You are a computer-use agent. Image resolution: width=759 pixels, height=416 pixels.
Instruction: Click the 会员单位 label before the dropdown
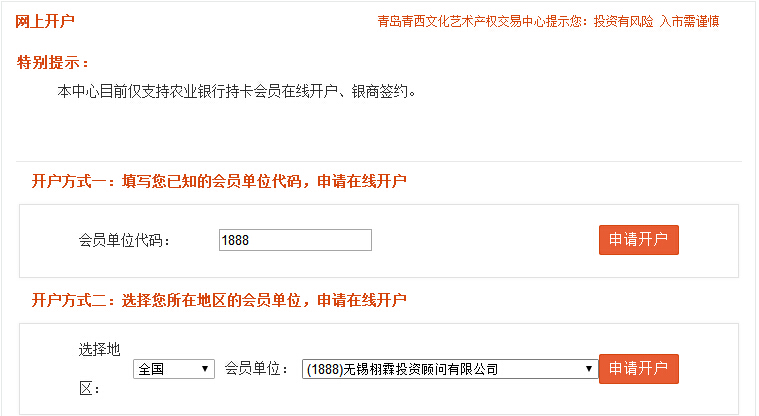(x=257, y=369)
